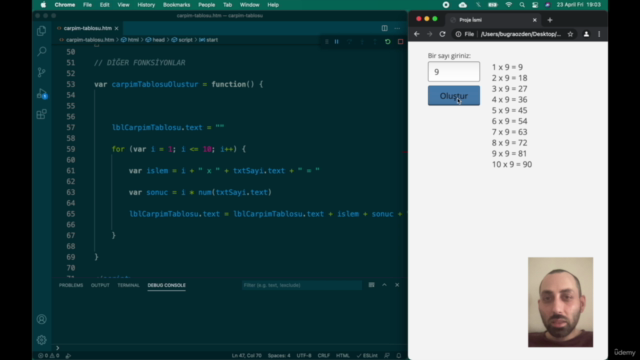Open the Run and Debug view
Viewport: 640px width, 360px height.
point(42,93)
